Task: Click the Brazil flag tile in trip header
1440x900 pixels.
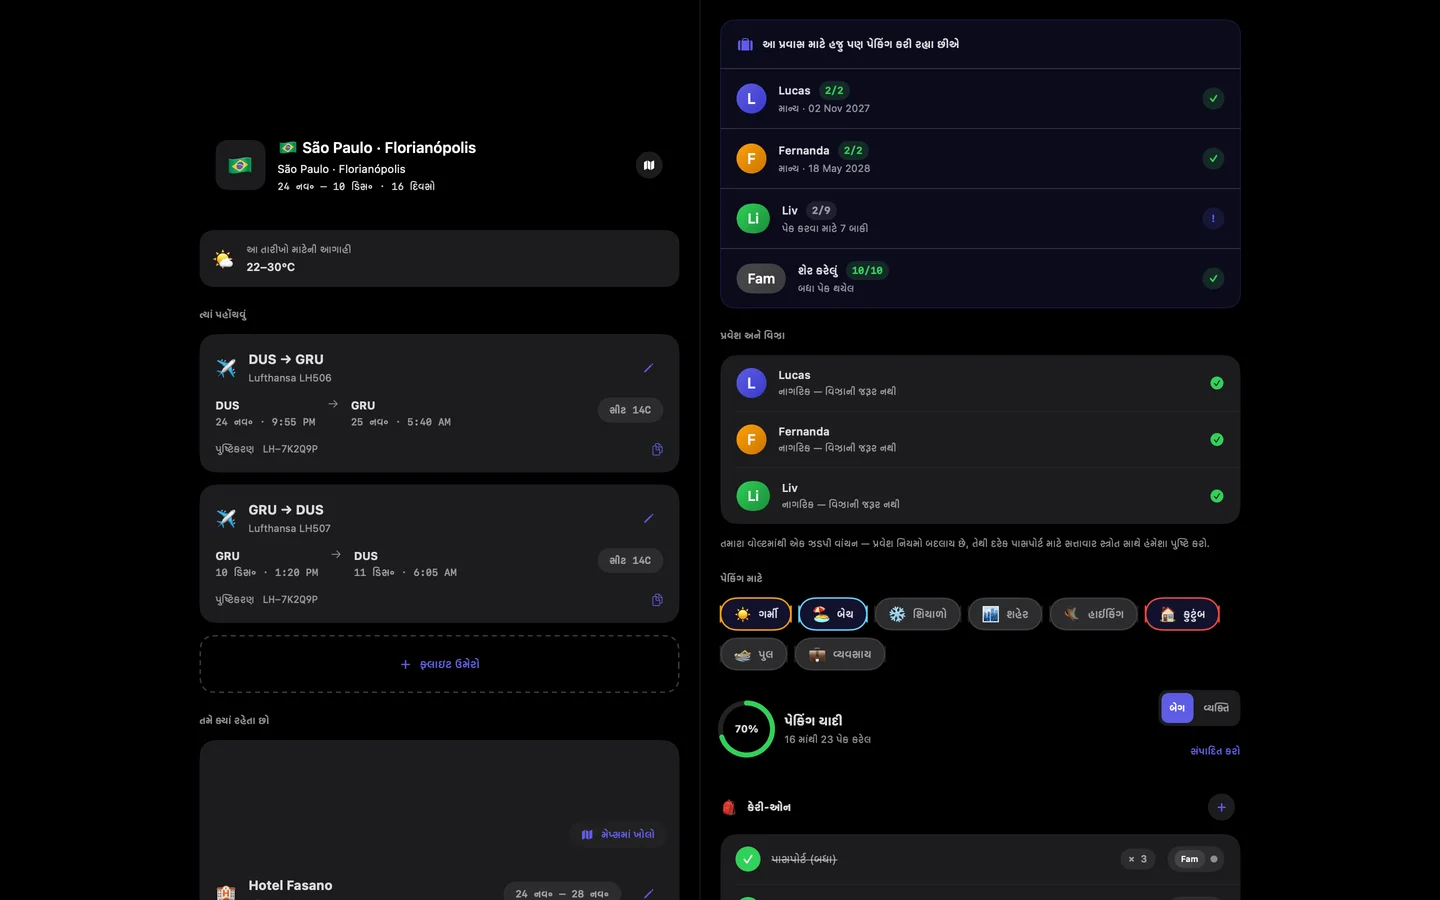Action: [240, 165]
